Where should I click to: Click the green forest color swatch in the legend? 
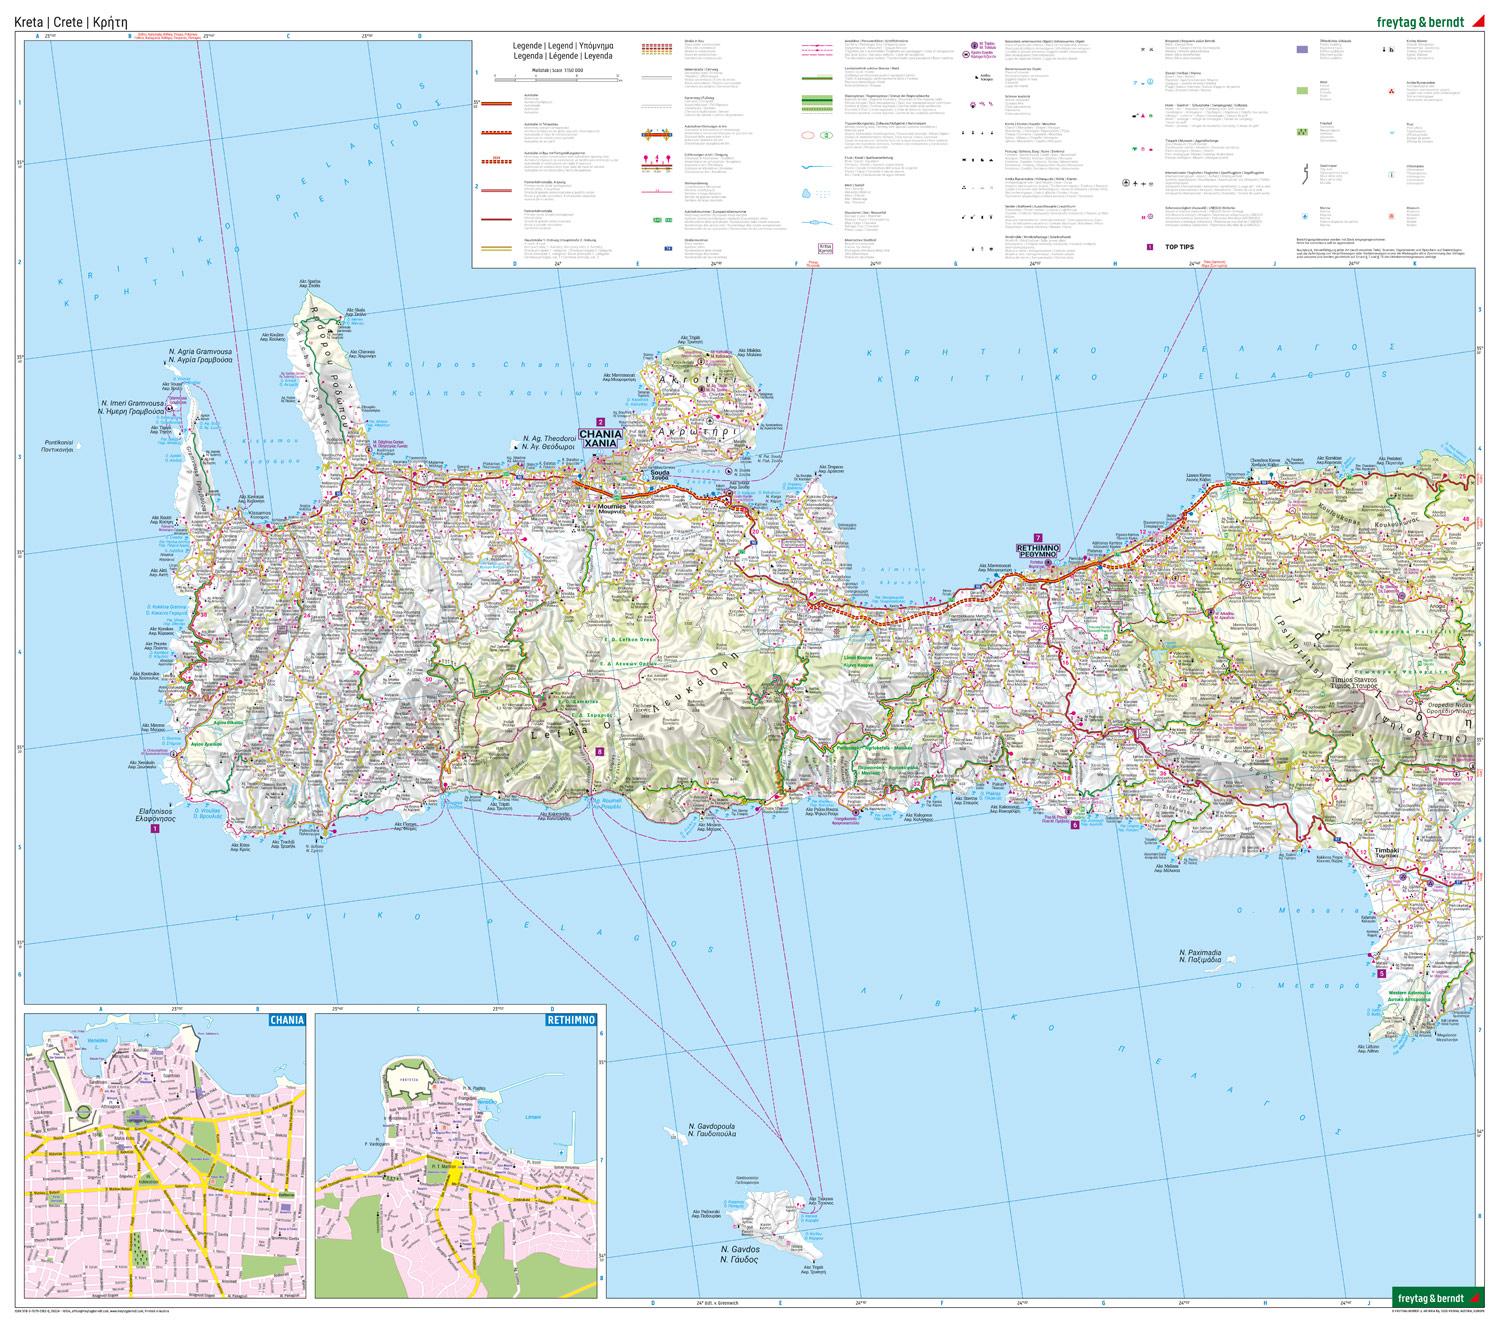point(1302,90)
